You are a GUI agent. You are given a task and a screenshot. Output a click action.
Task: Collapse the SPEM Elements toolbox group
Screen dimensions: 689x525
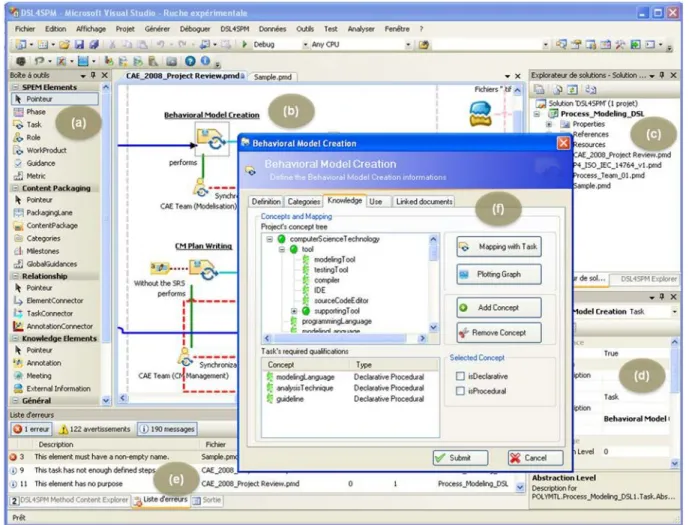pyautogui.click(x=15, y=87)
